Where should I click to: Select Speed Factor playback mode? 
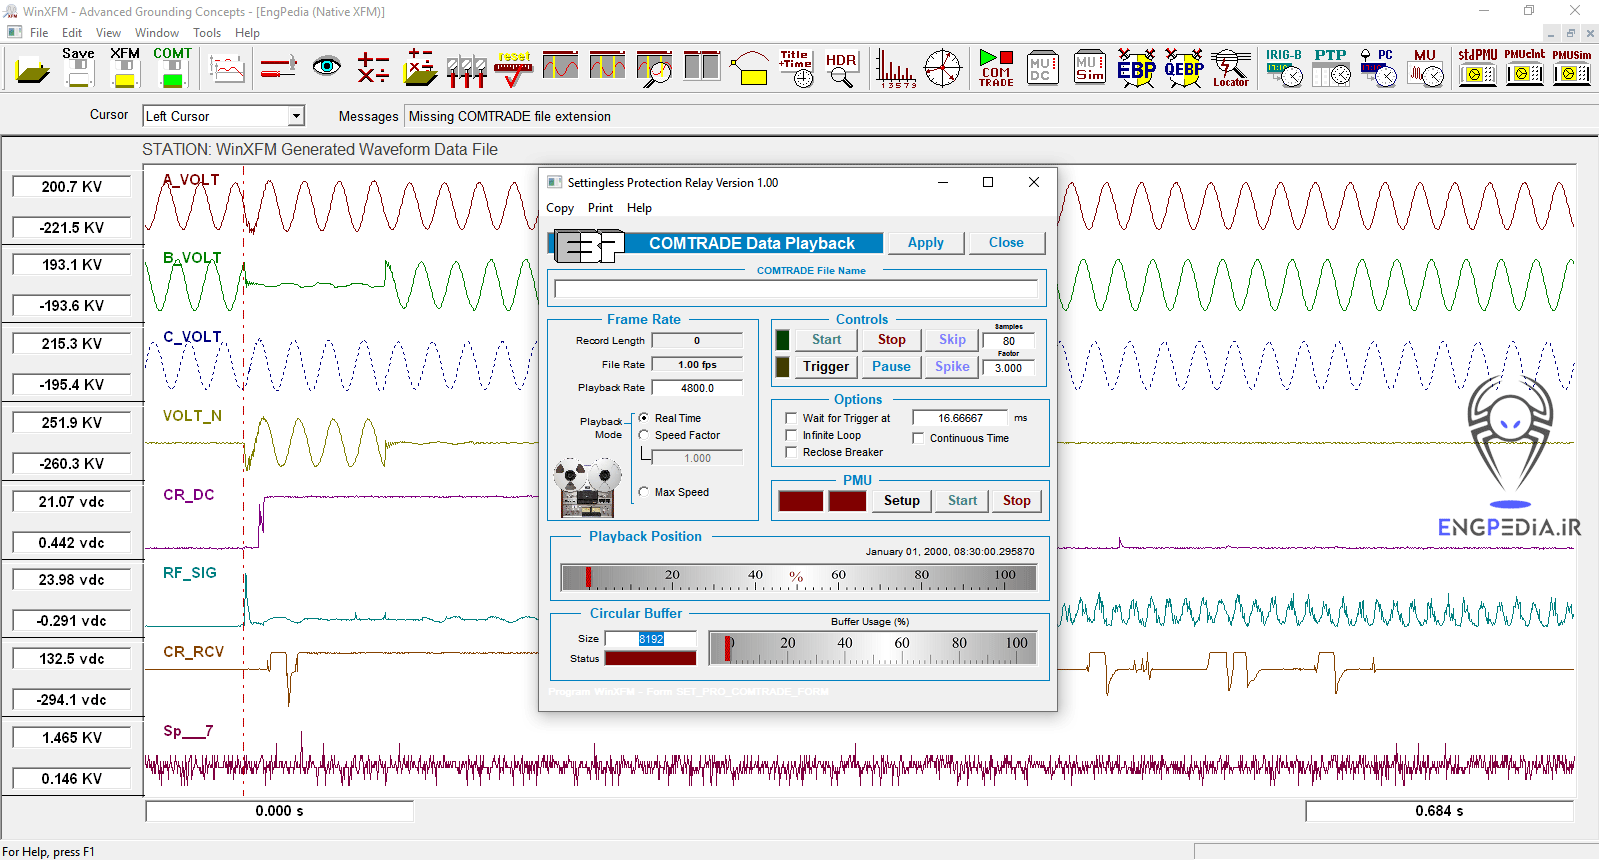[x=644, y=435]
